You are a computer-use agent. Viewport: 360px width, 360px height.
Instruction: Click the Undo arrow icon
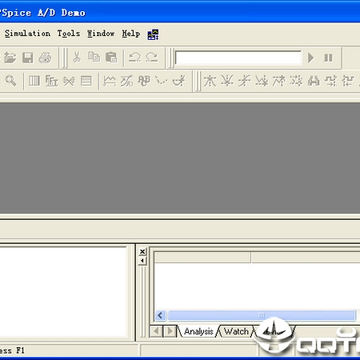135,58
